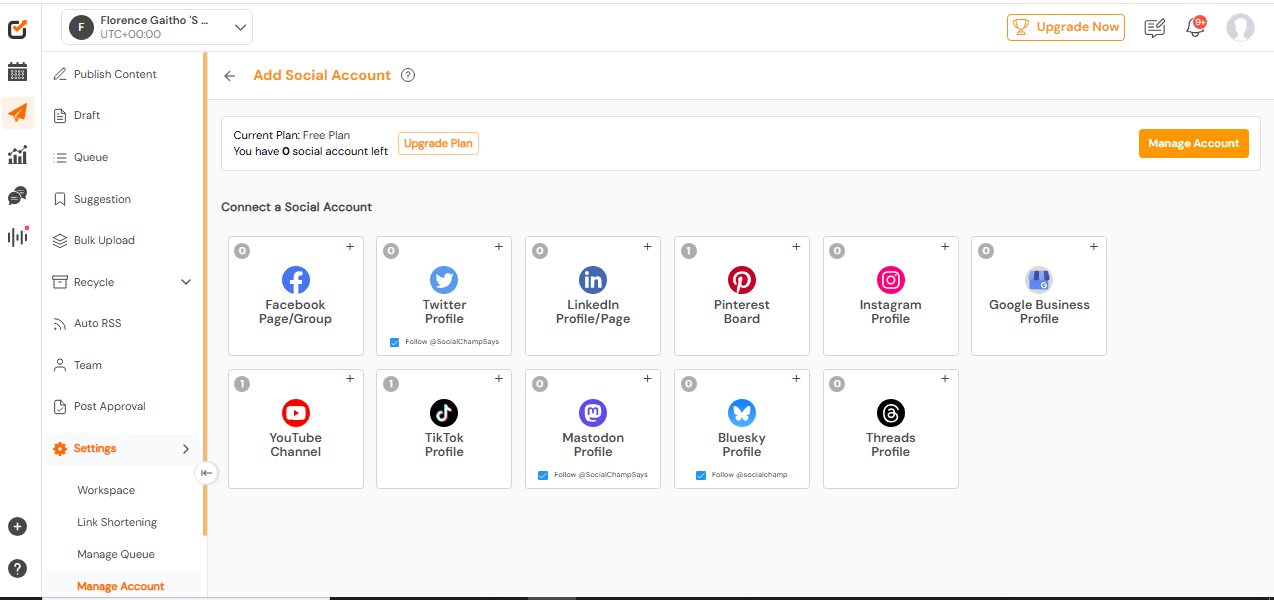
Task: Click the Threads logo icon
Action: coord(891,413)
